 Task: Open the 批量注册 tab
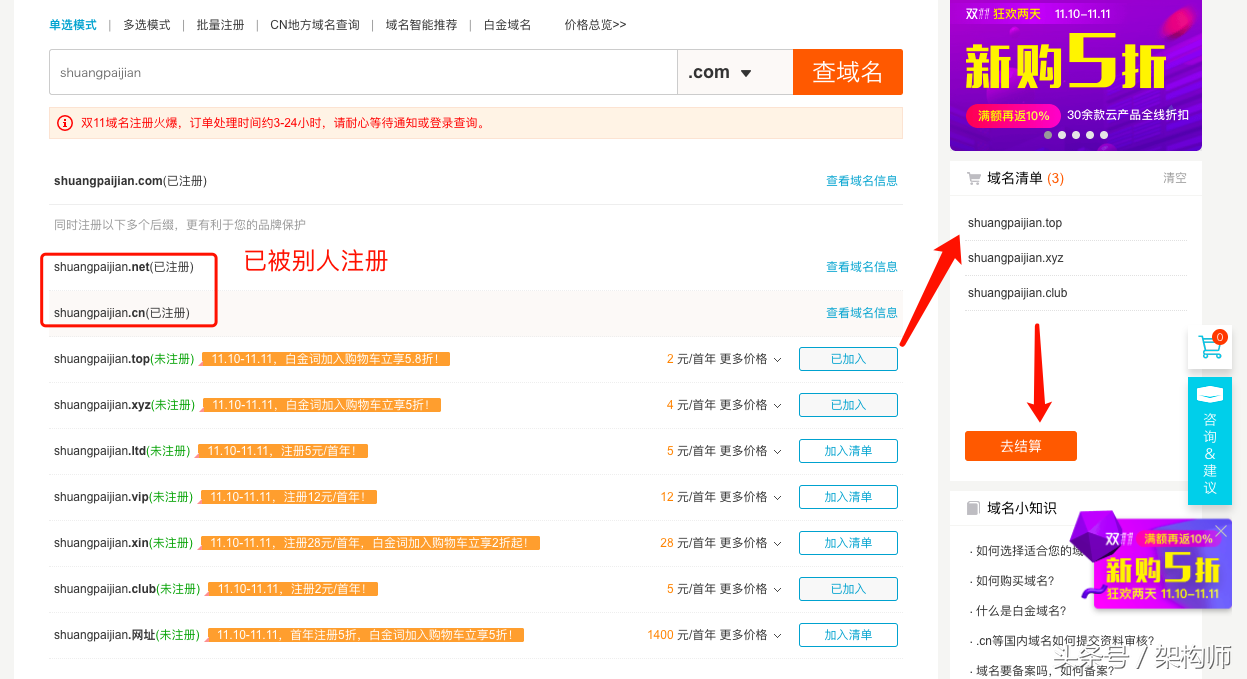point(220,25)
